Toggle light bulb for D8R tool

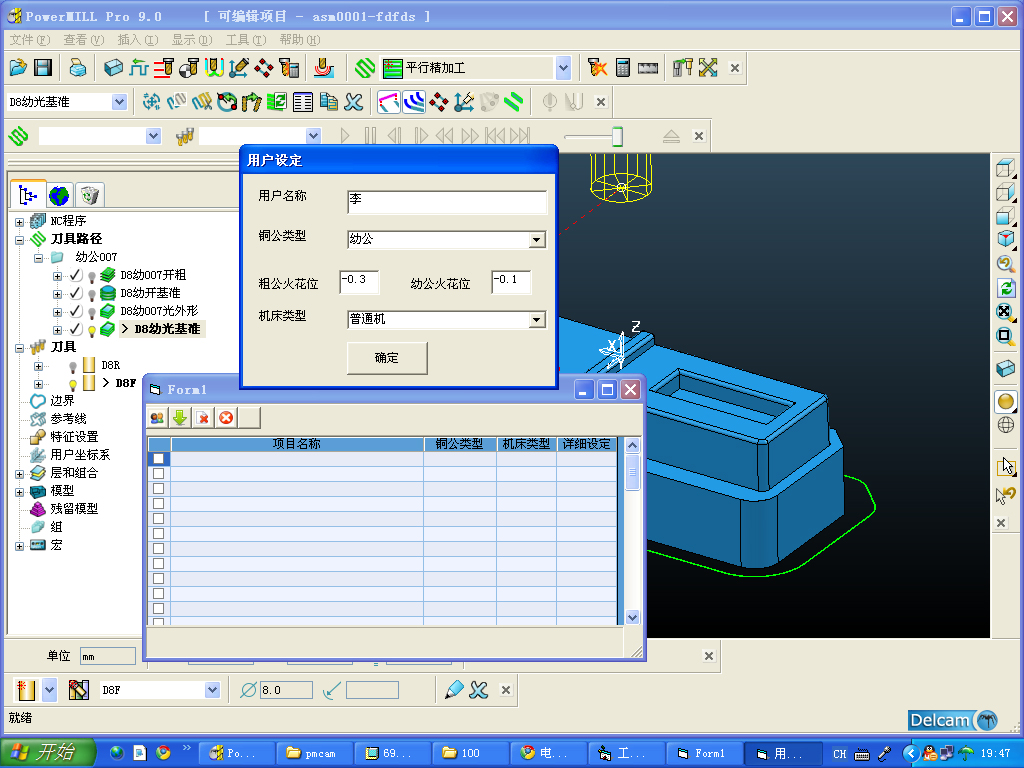(73, 367)
